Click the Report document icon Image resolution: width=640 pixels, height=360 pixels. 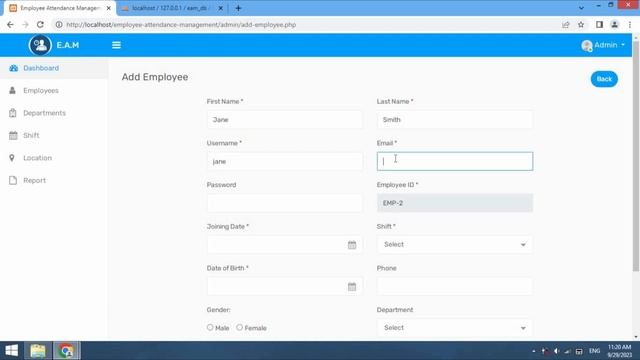click(x=13, y=180)
